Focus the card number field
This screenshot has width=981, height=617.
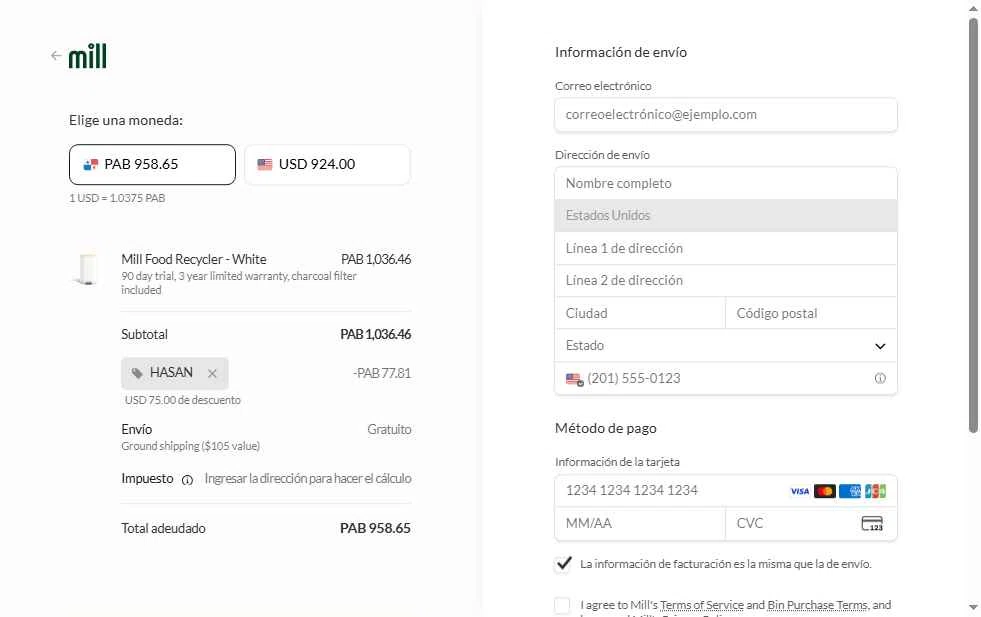pyautogui.click(x=726, y=491)
